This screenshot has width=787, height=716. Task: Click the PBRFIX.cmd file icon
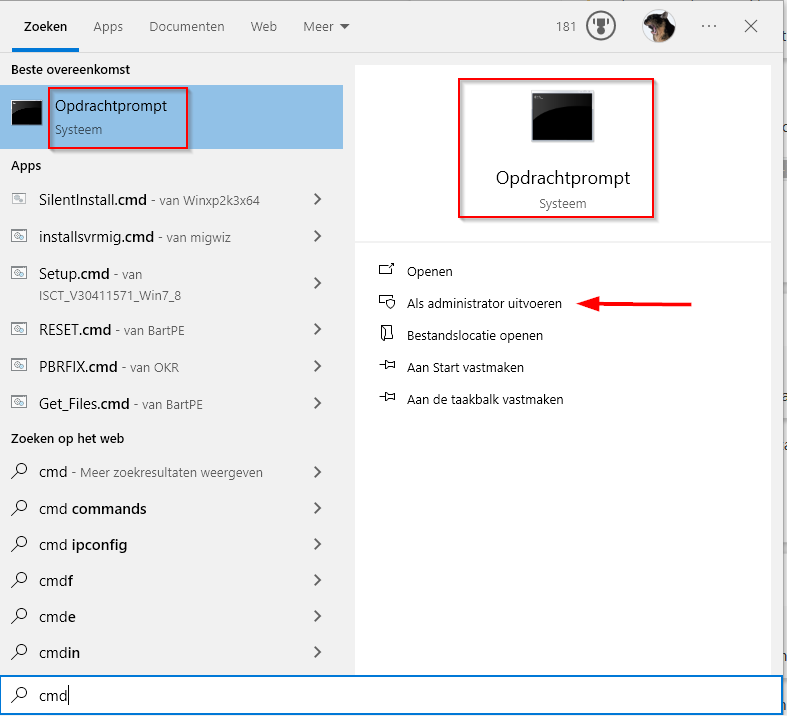click(x=19, y=366)
